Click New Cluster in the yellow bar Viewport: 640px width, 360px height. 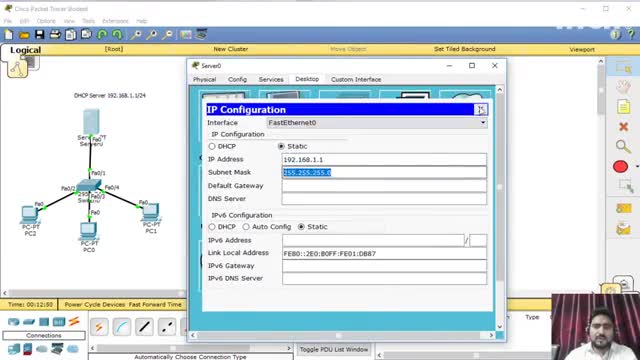[x=231, y=49]
